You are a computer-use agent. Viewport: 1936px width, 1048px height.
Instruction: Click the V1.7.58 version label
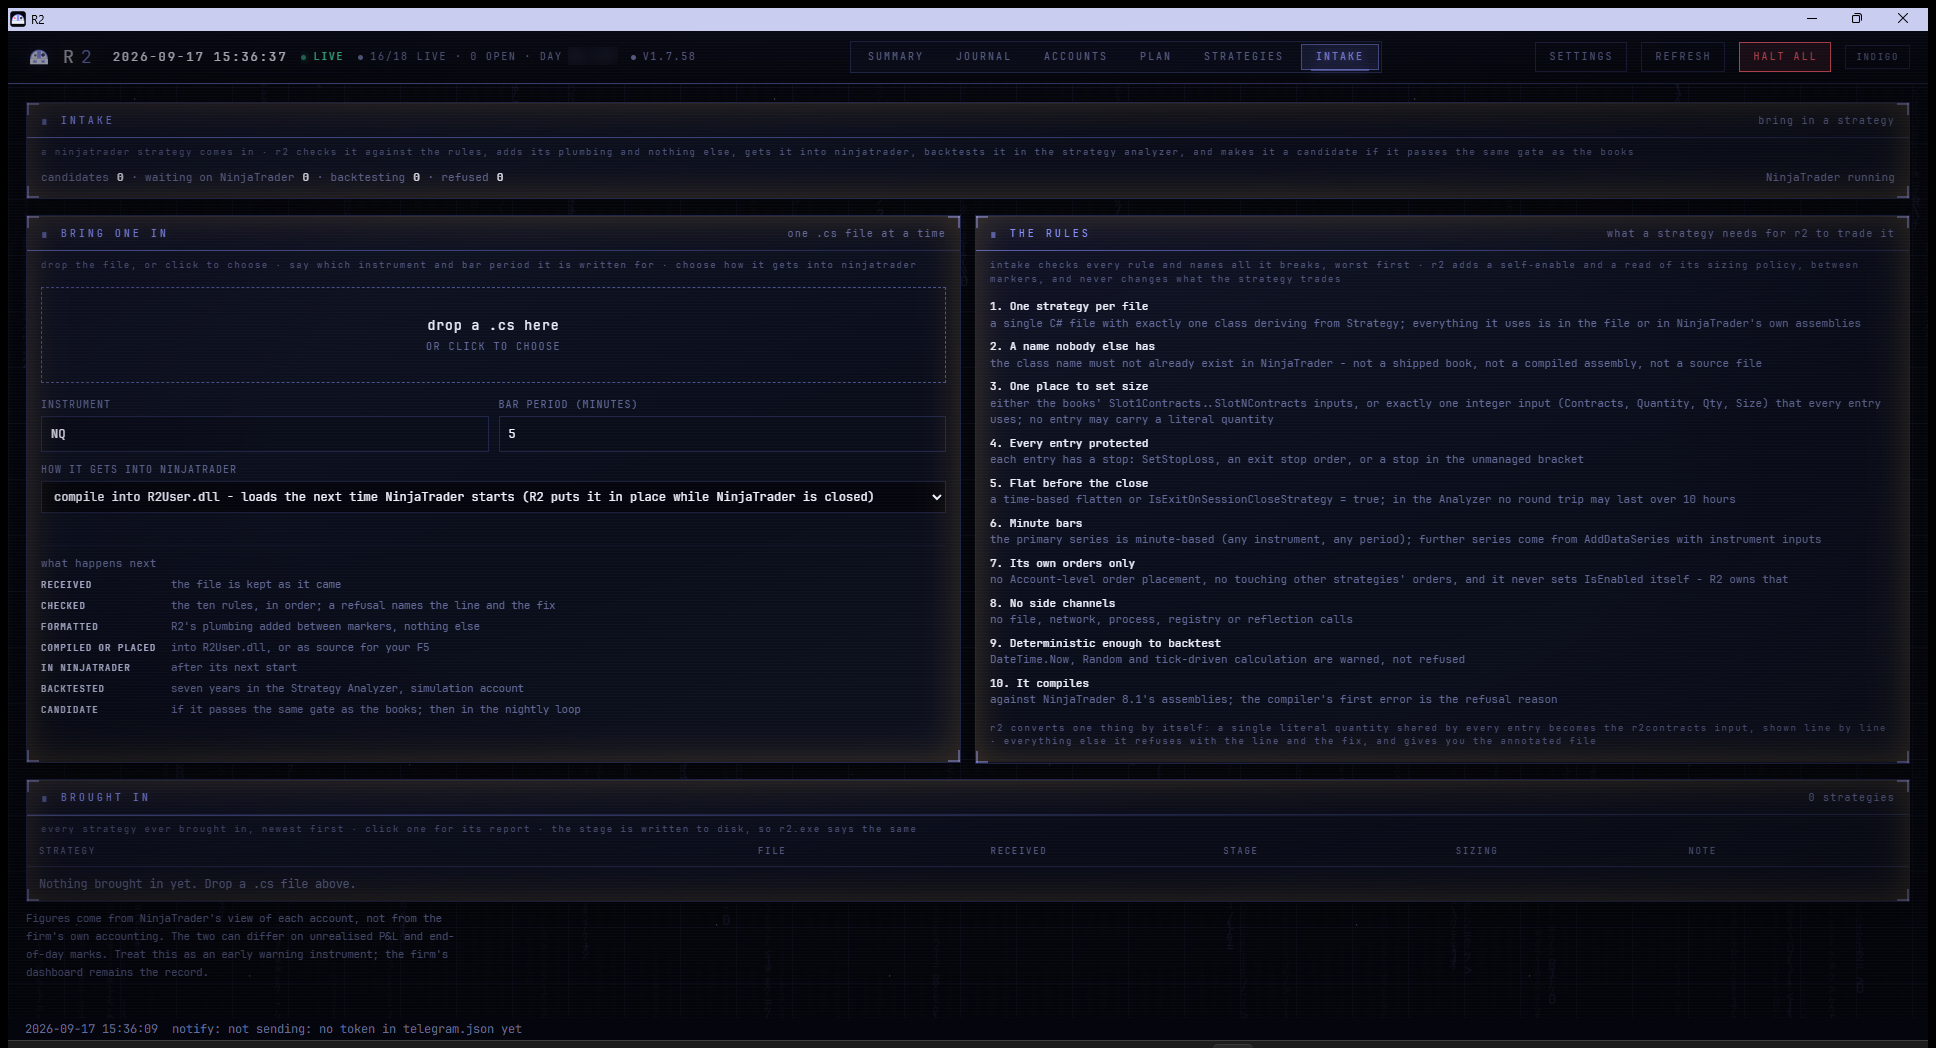(664, 57)
